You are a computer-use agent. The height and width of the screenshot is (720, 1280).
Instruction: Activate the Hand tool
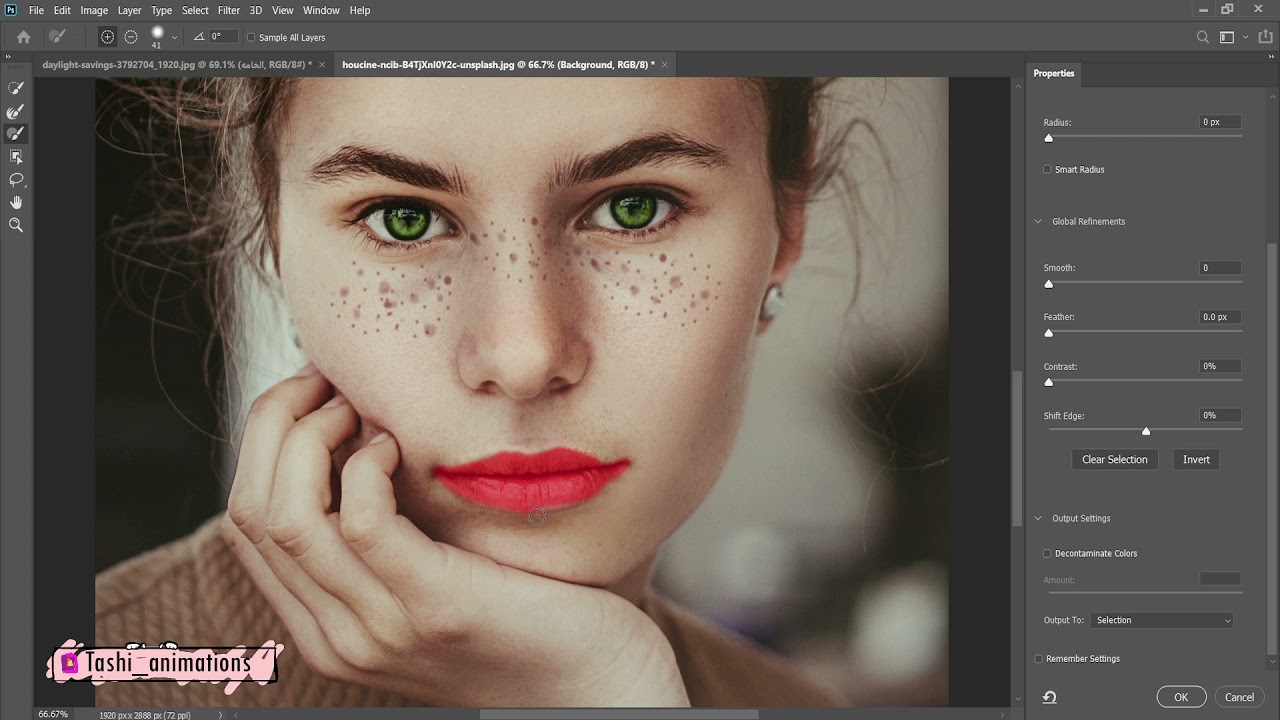point(16,203)
